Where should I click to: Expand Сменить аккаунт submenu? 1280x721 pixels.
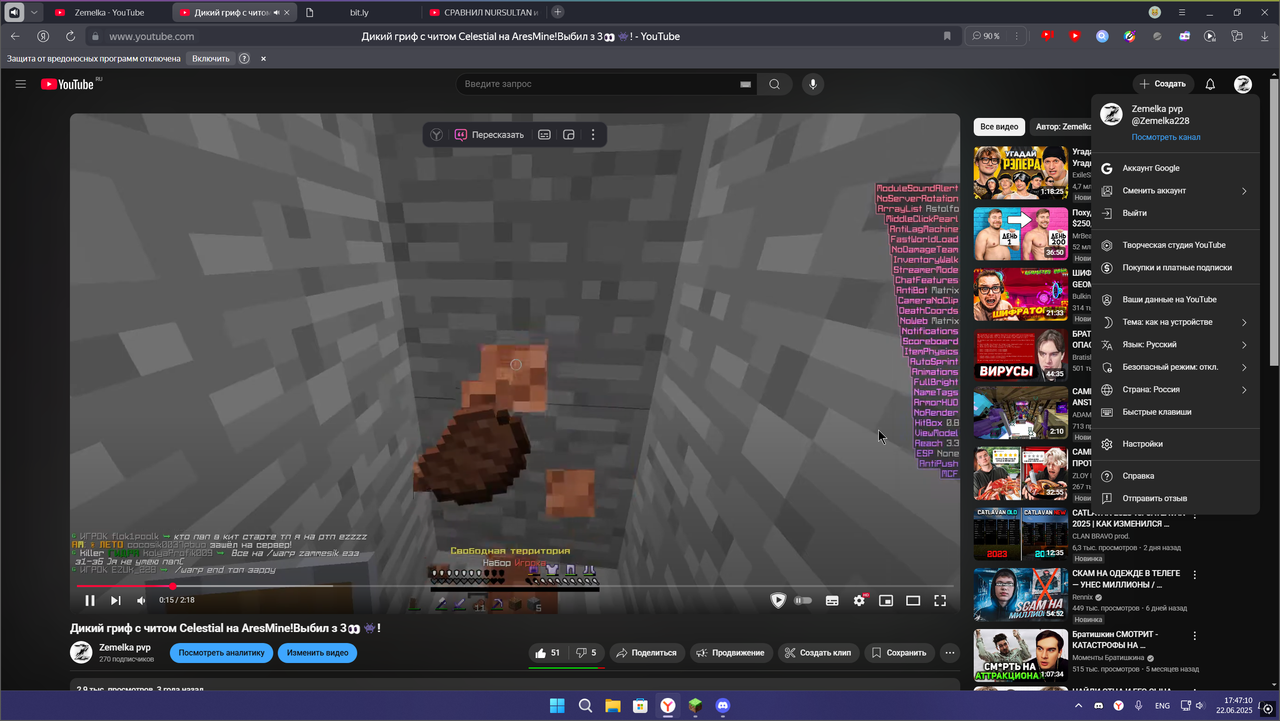click(x=1176, y=191)
